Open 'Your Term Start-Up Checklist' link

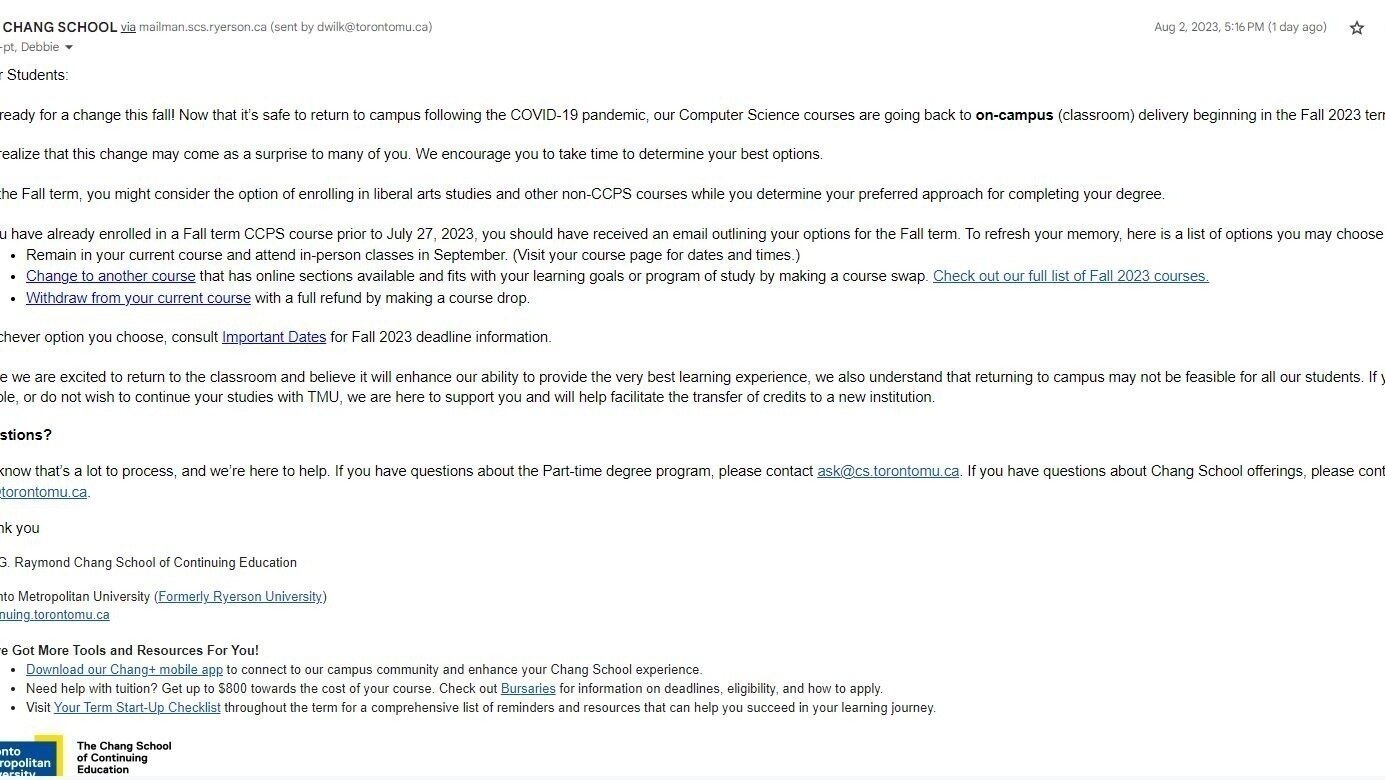point(137,708)
